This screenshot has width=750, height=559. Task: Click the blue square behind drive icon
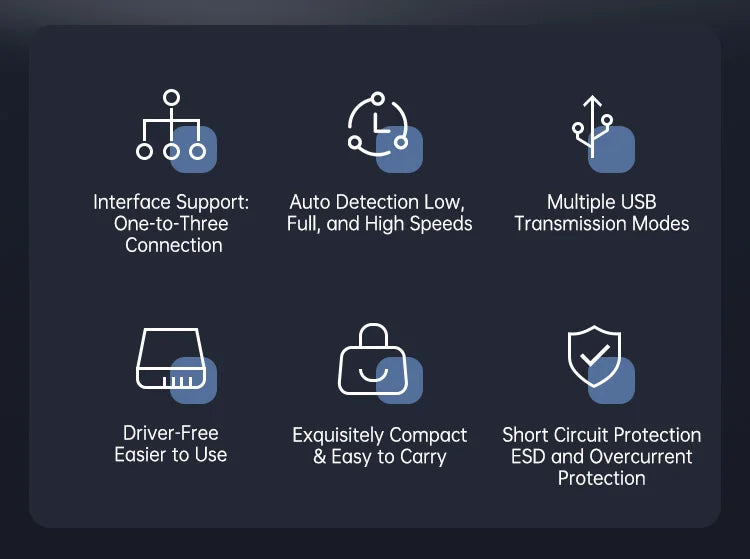(194, 380)
